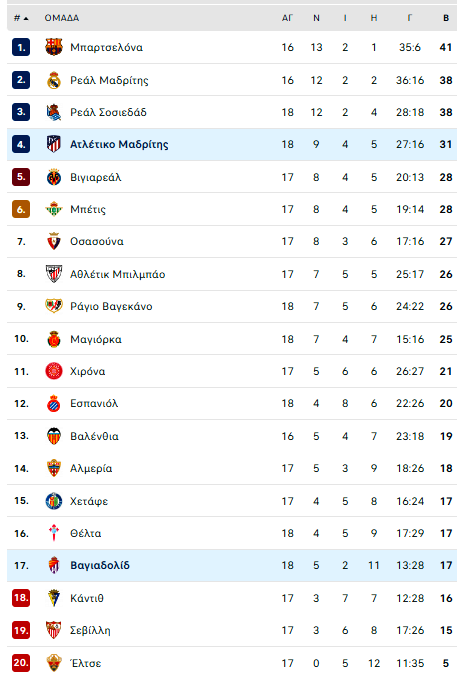Click the ΑΓ matches played column header

[287, 18]
